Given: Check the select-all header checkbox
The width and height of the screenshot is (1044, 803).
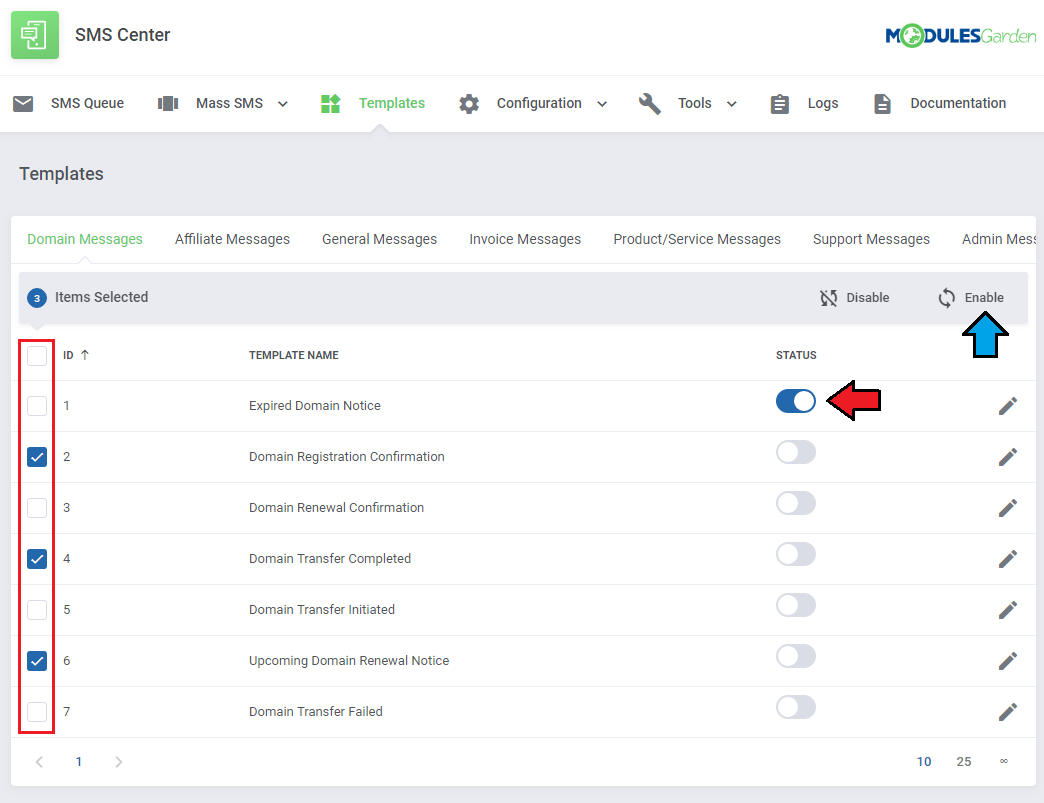Looking at the screenshot, I should pos(37,356).
